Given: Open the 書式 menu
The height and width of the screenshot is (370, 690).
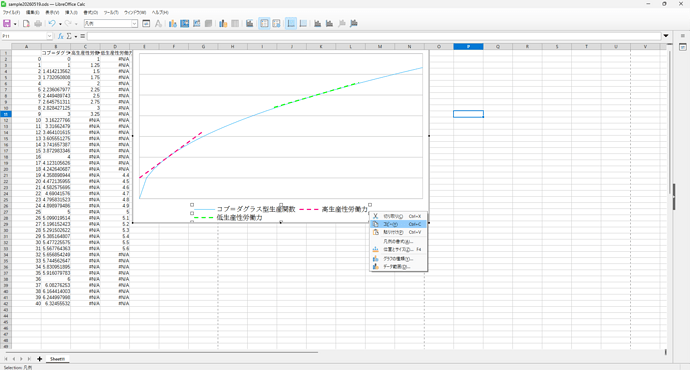Looking at the screenshot, I should click(x=91, y=13).
